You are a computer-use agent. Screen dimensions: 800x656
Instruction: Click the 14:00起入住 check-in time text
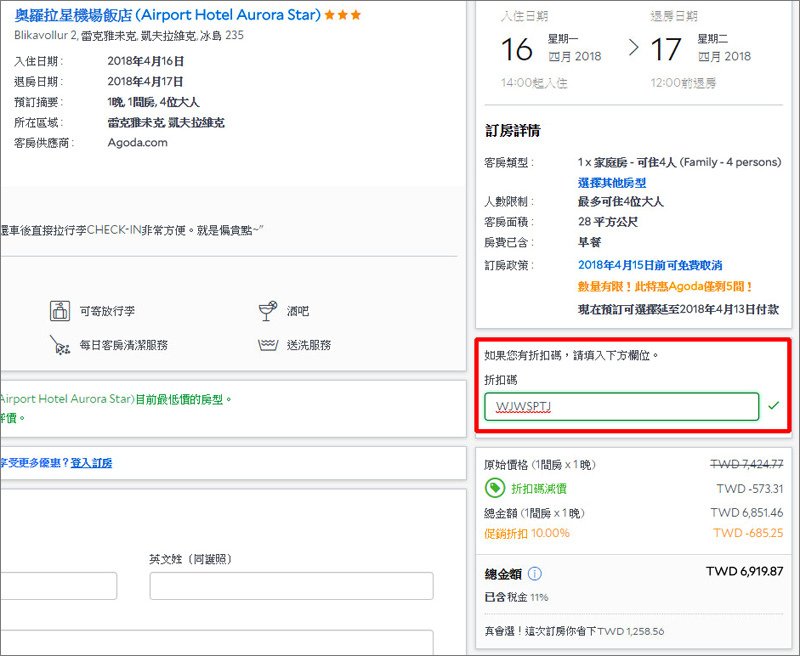[534, 83]
